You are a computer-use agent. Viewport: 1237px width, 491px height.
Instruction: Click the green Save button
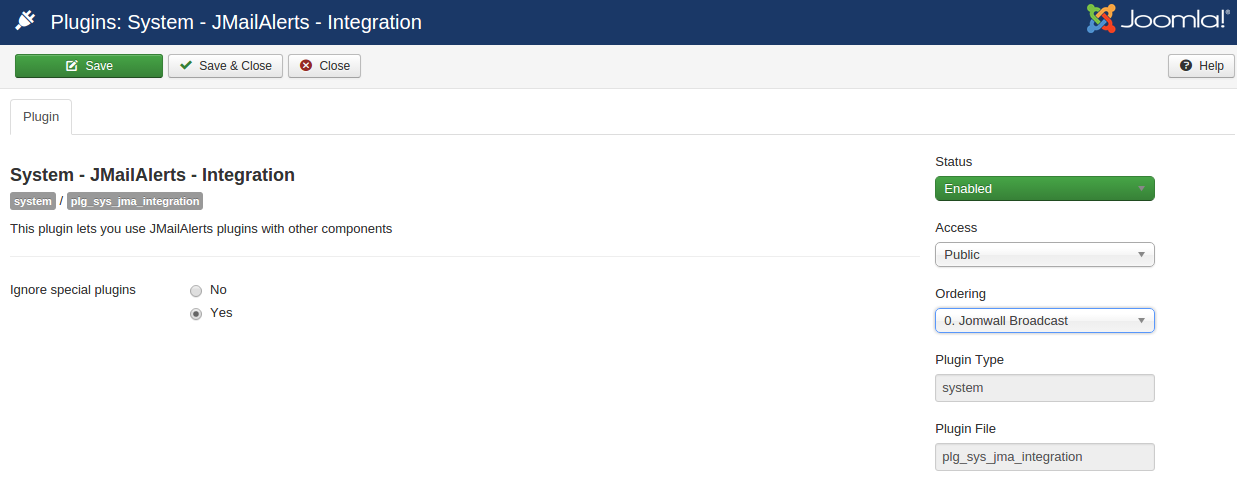point(89,66)
